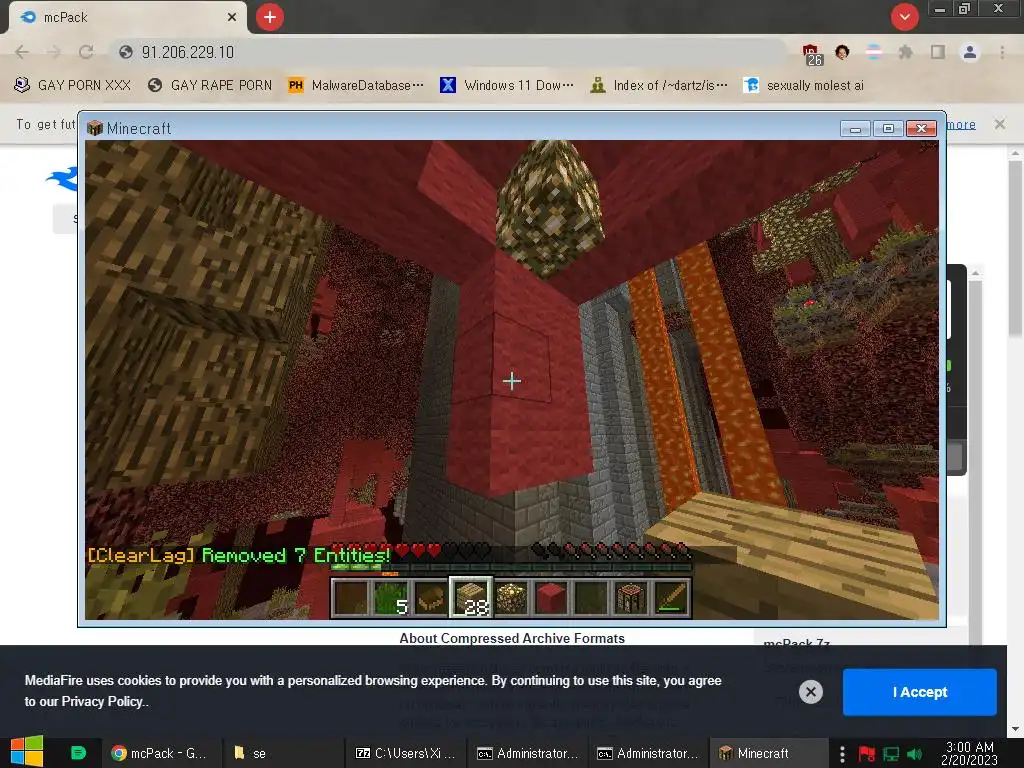Maximize the Minecraft window
1024x768 pixels.
[x=888, y=128]
